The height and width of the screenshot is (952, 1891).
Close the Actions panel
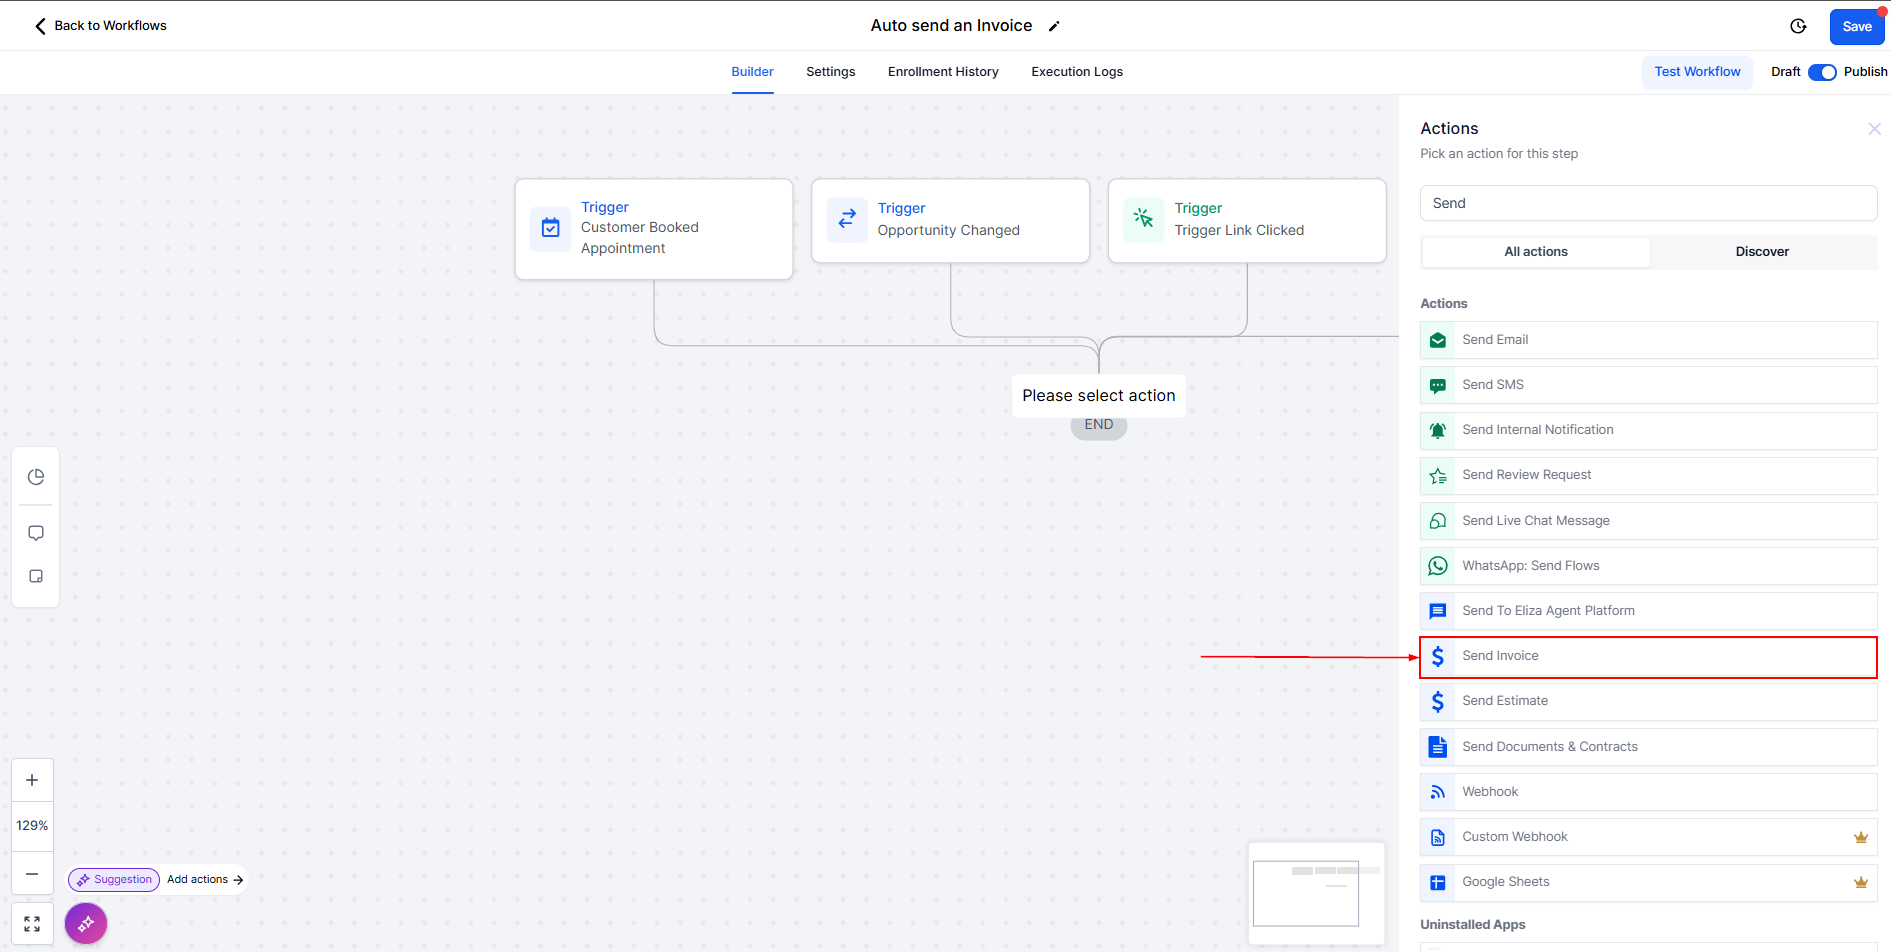[x=1874, y=129]
